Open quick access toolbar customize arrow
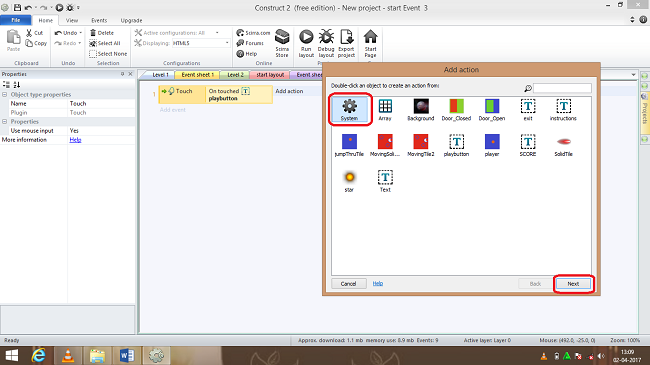This screenshot has width=650, height=365. [x=78, y=7]
